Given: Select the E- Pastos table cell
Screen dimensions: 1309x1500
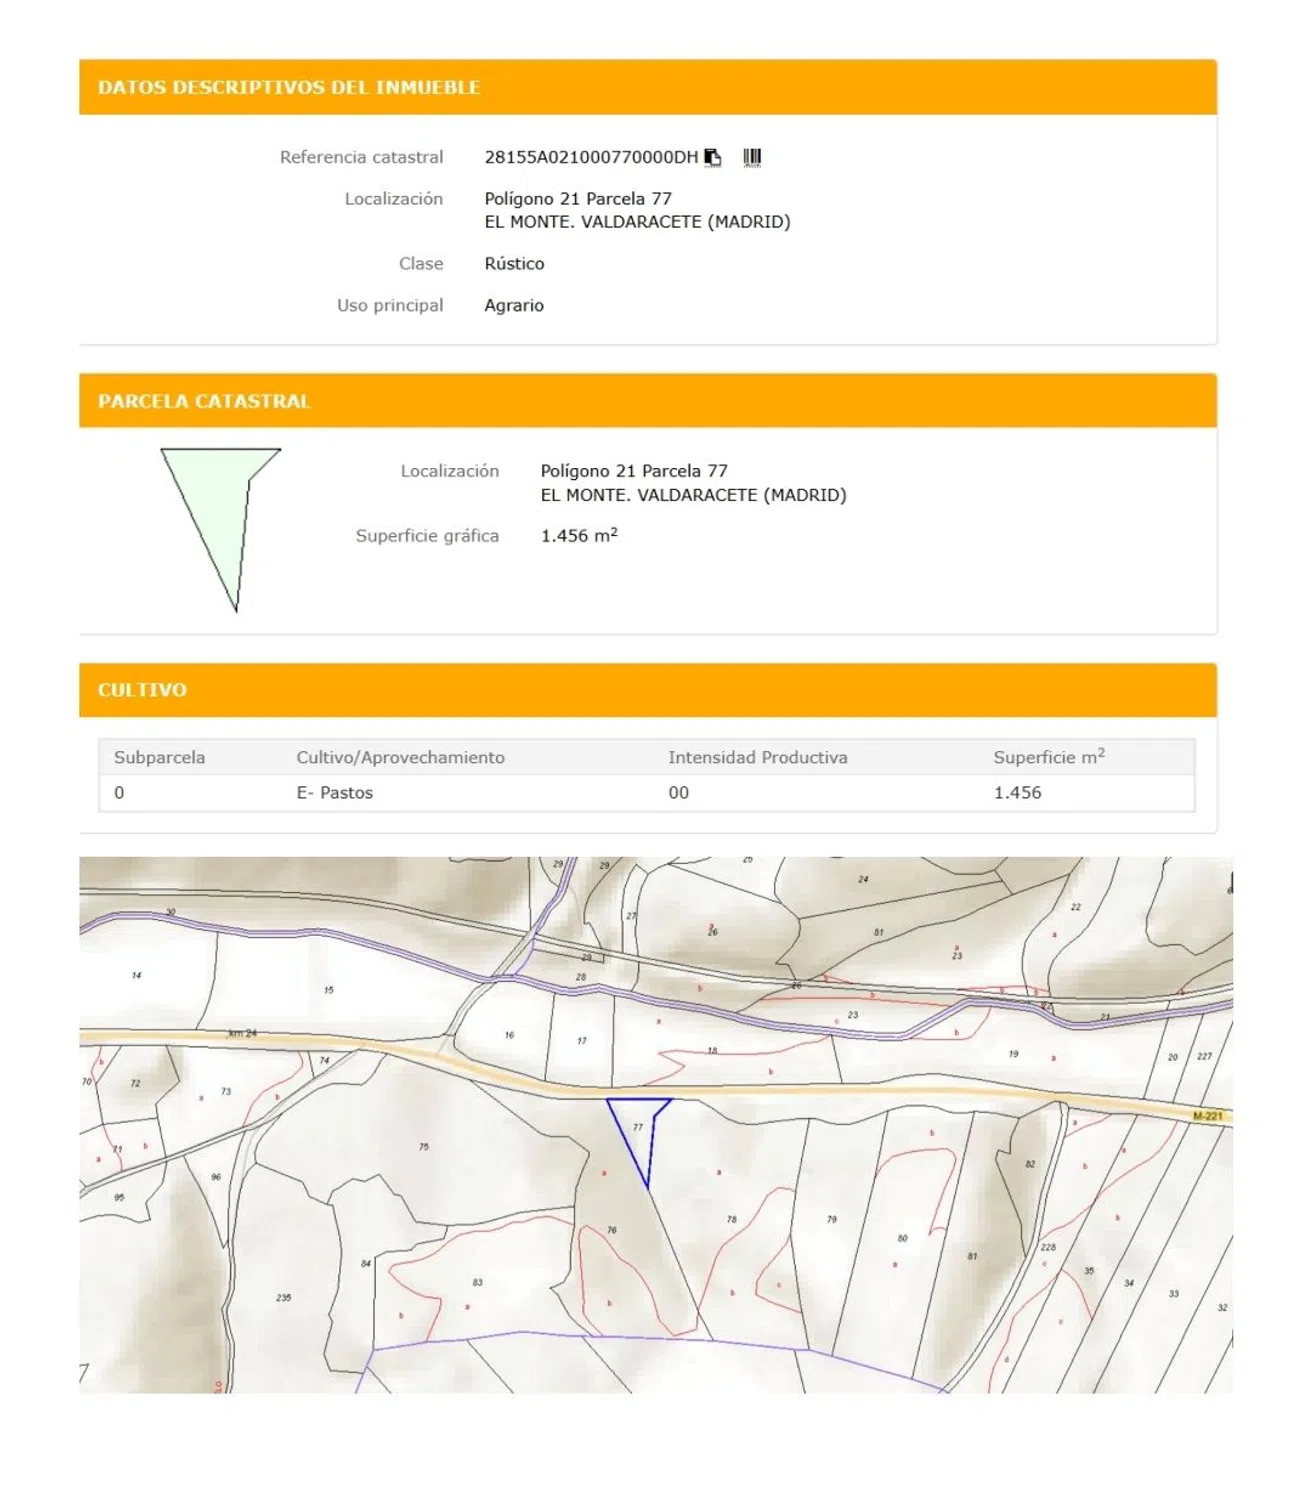Looking at the screenshot, I should pyautogui.click(x=334, y=792).
